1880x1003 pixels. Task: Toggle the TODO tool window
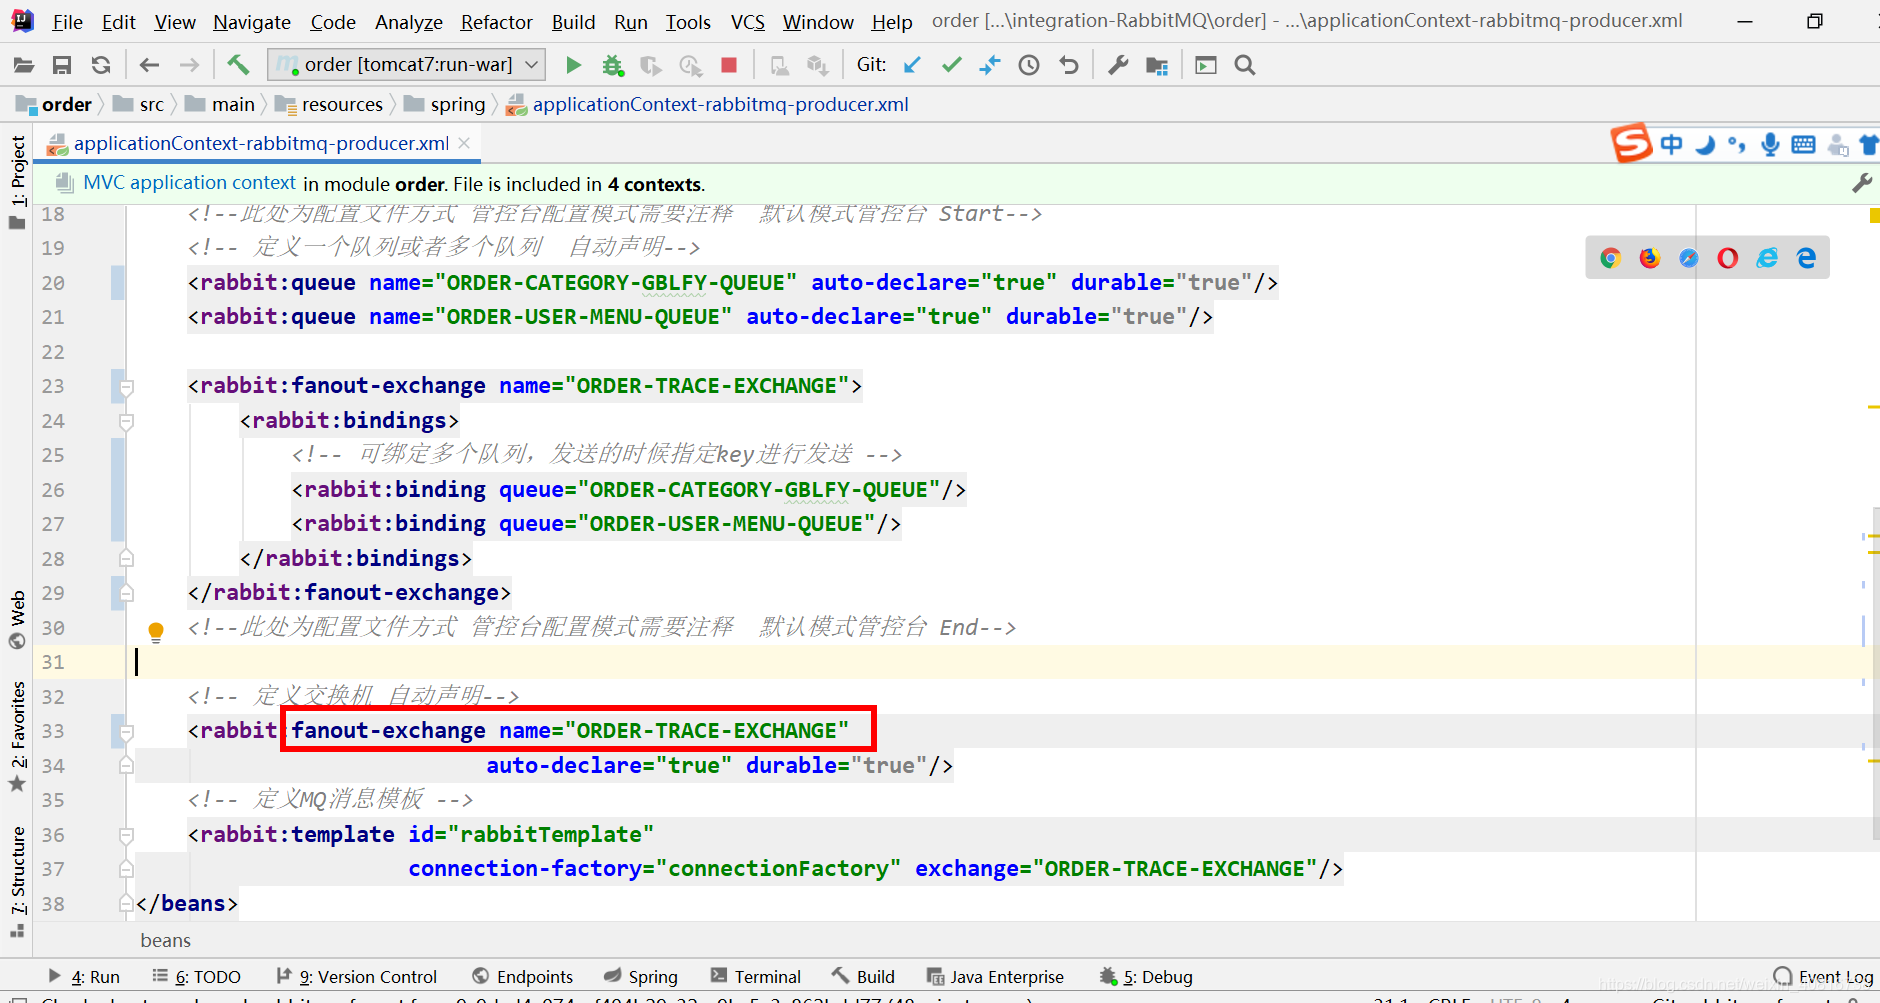[197, 977]
